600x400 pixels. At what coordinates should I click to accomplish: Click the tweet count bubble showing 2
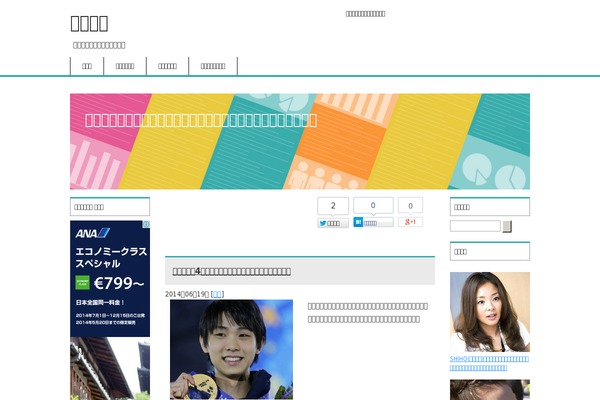(x=333, y=206)
